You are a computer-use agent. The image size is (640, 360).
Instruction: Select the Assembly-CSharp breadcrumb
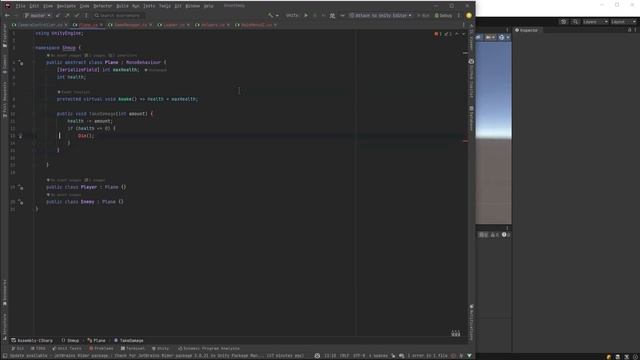32,340
